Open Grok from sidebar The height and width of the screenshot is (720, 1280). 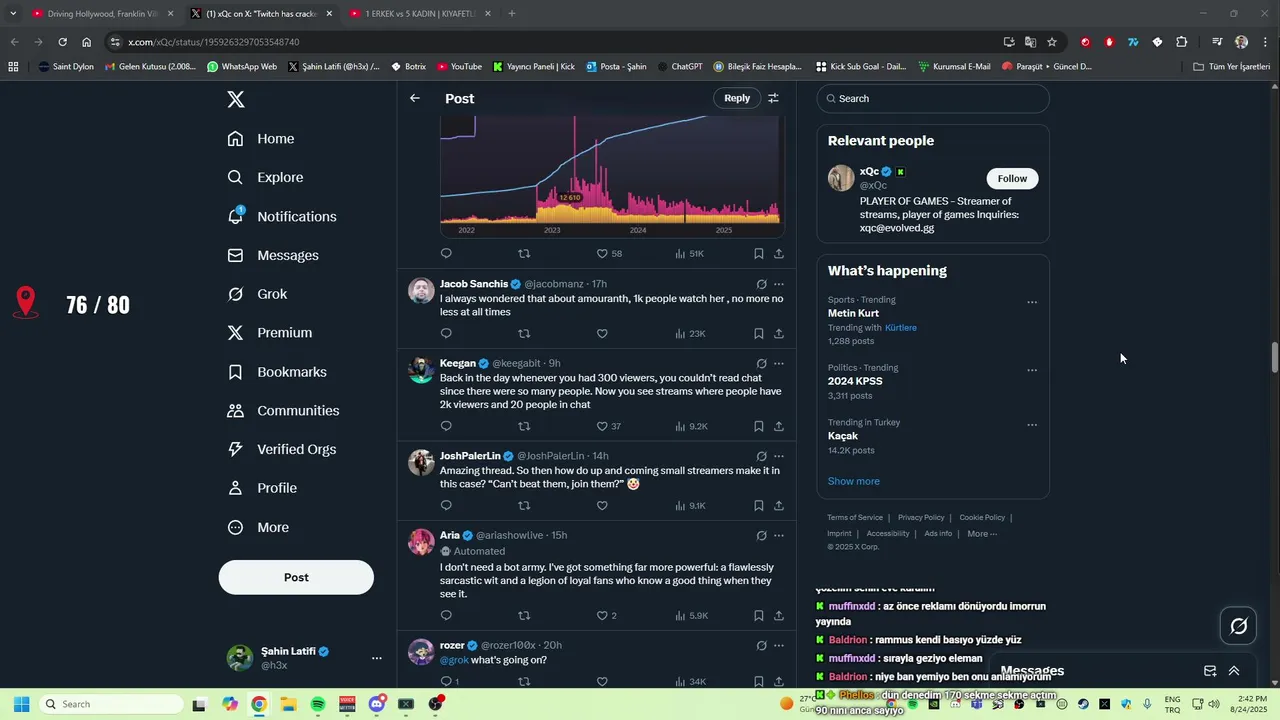tap(257, 294)
